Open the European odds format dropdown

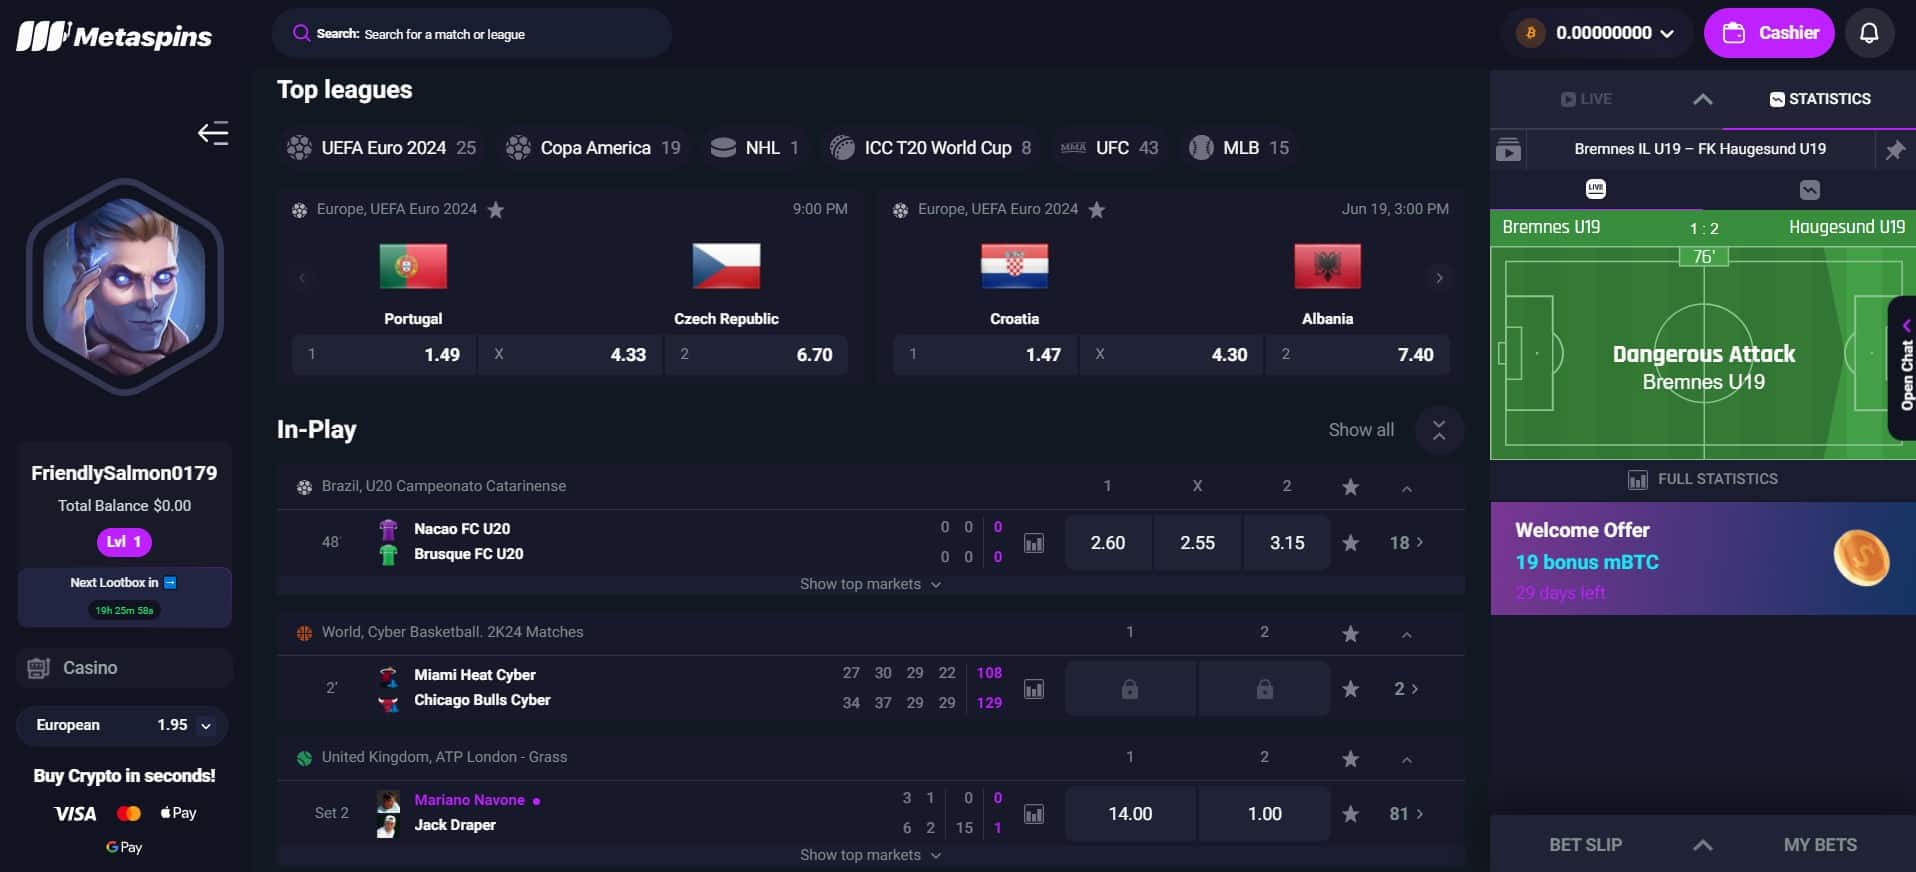coord(123,725)
